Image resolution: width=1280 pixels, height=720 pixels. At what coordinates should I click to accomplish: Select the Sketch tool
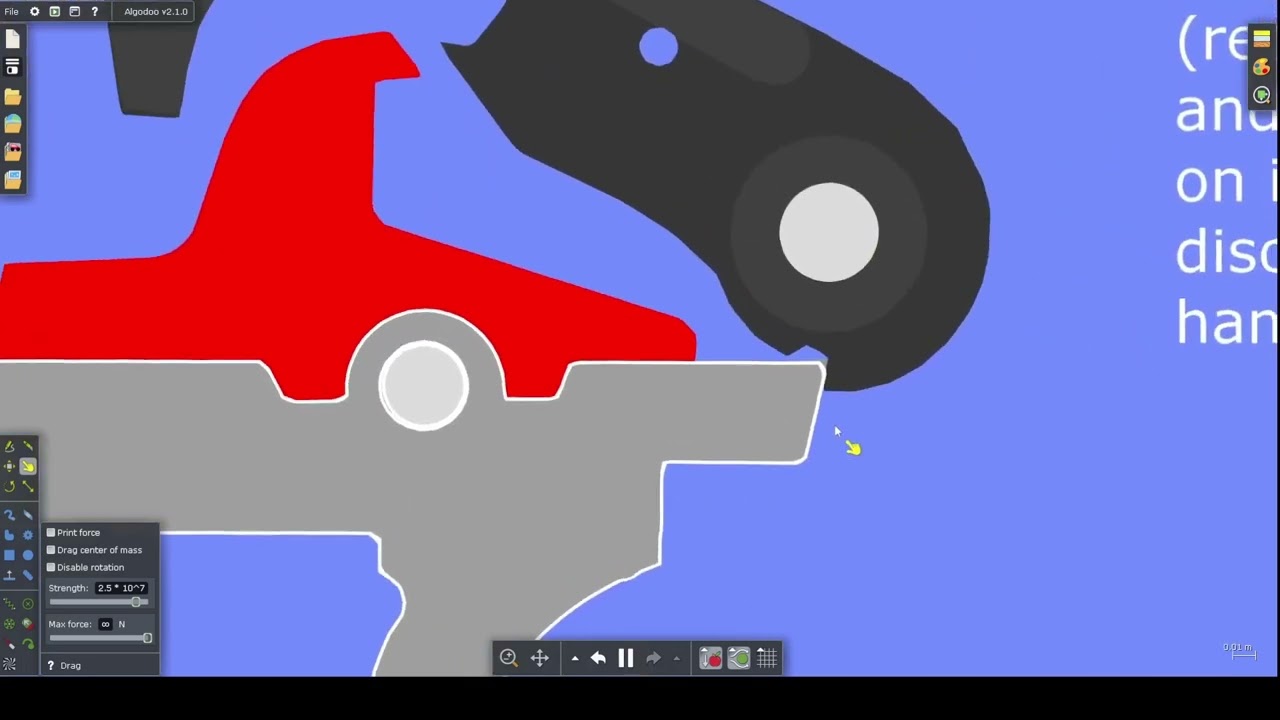[9, 446]
